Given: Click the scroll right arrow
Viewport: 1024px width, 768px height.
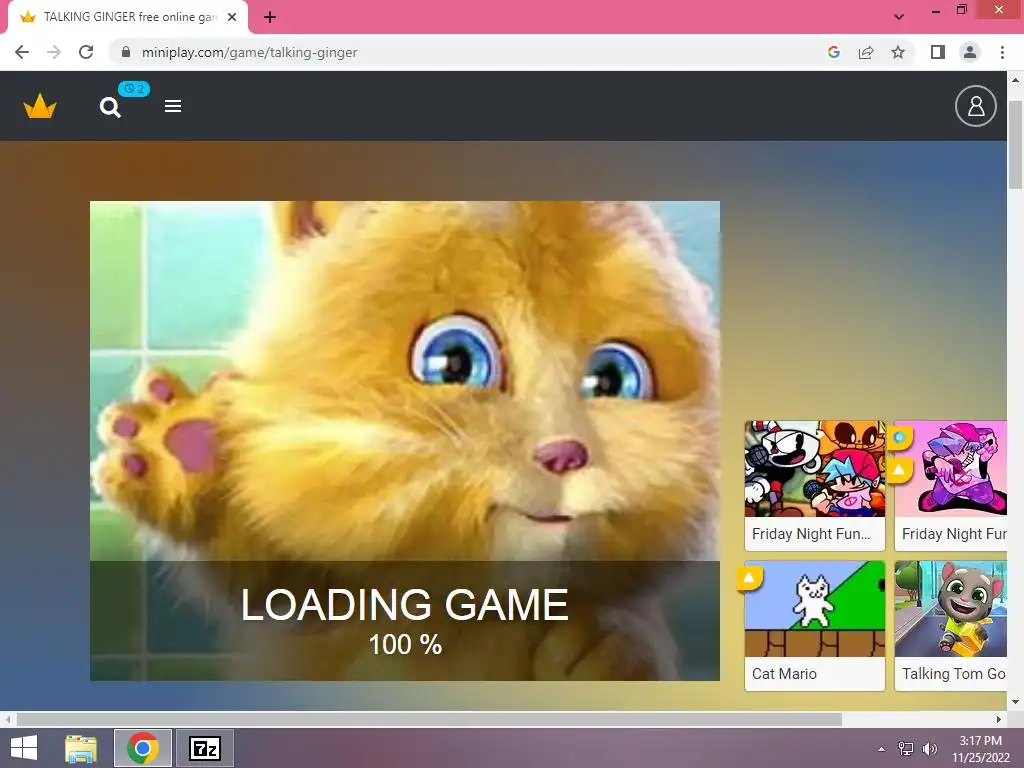Looking at the screenshot, I should (x=999, y=720).
